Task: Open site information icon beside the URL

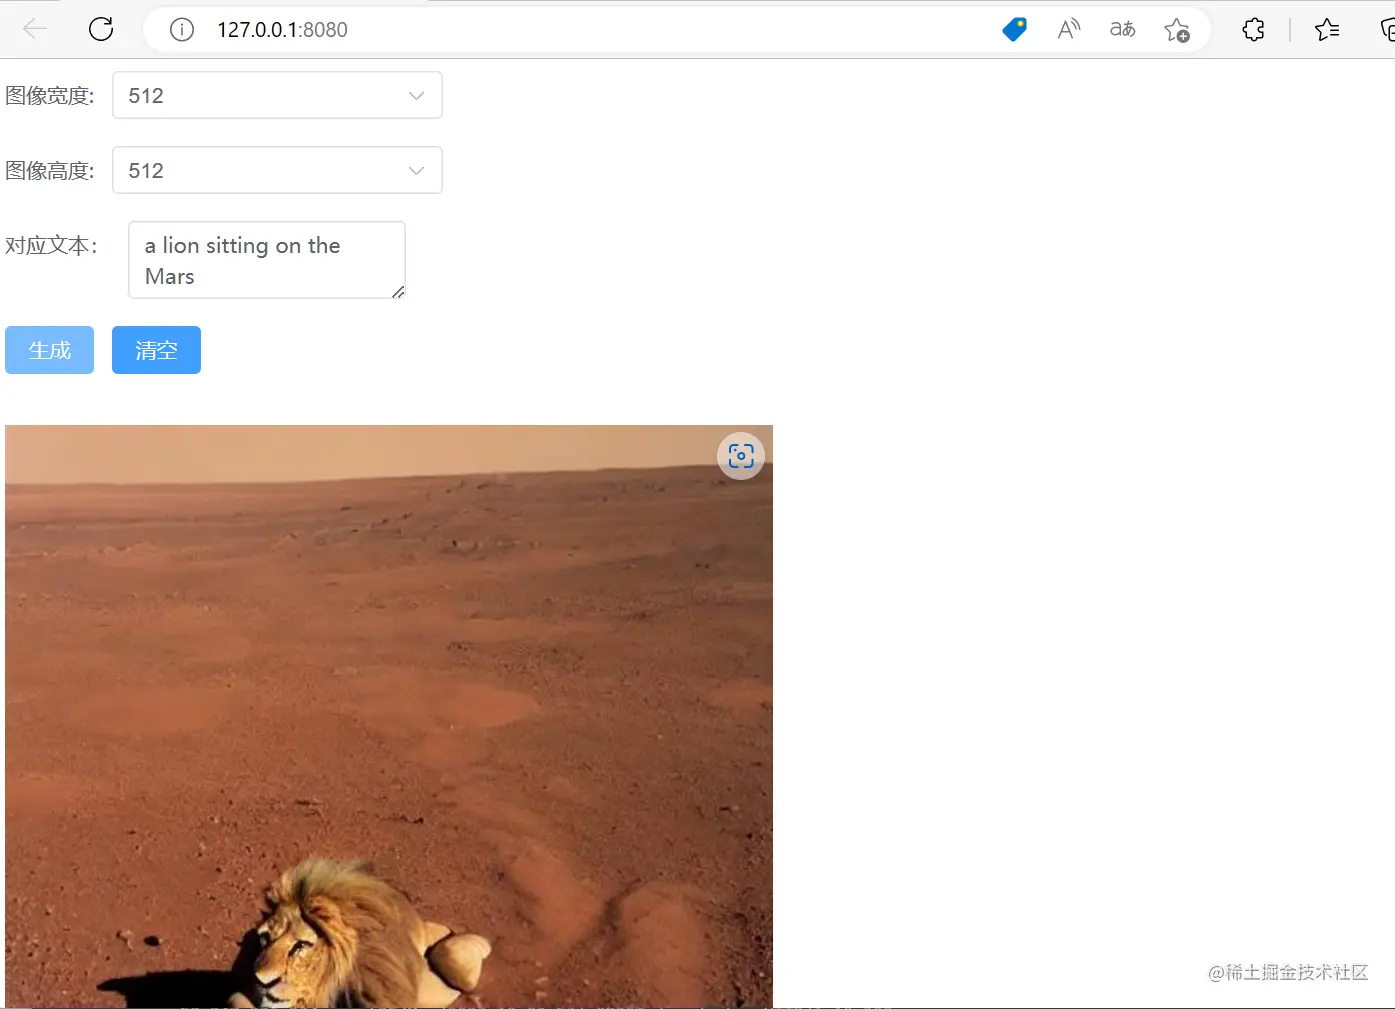Action: click(182, 30)
